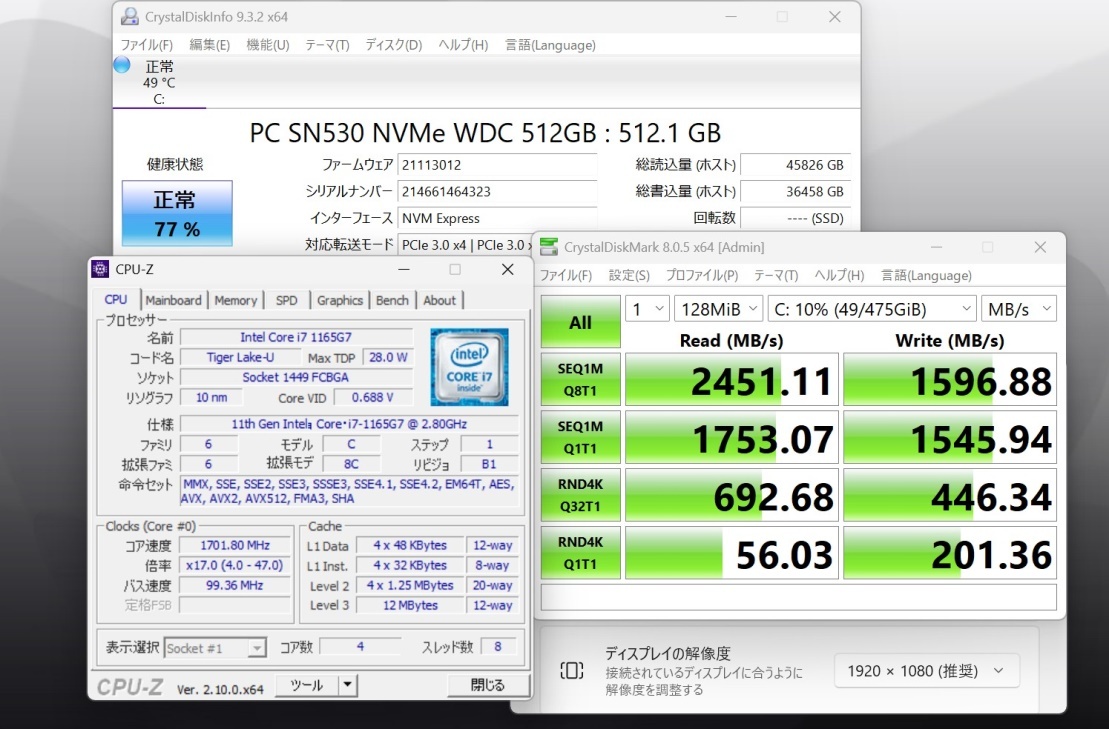
Task: Click the RND4K Q32T1 read result 692.68
Action: coord(731,496)
